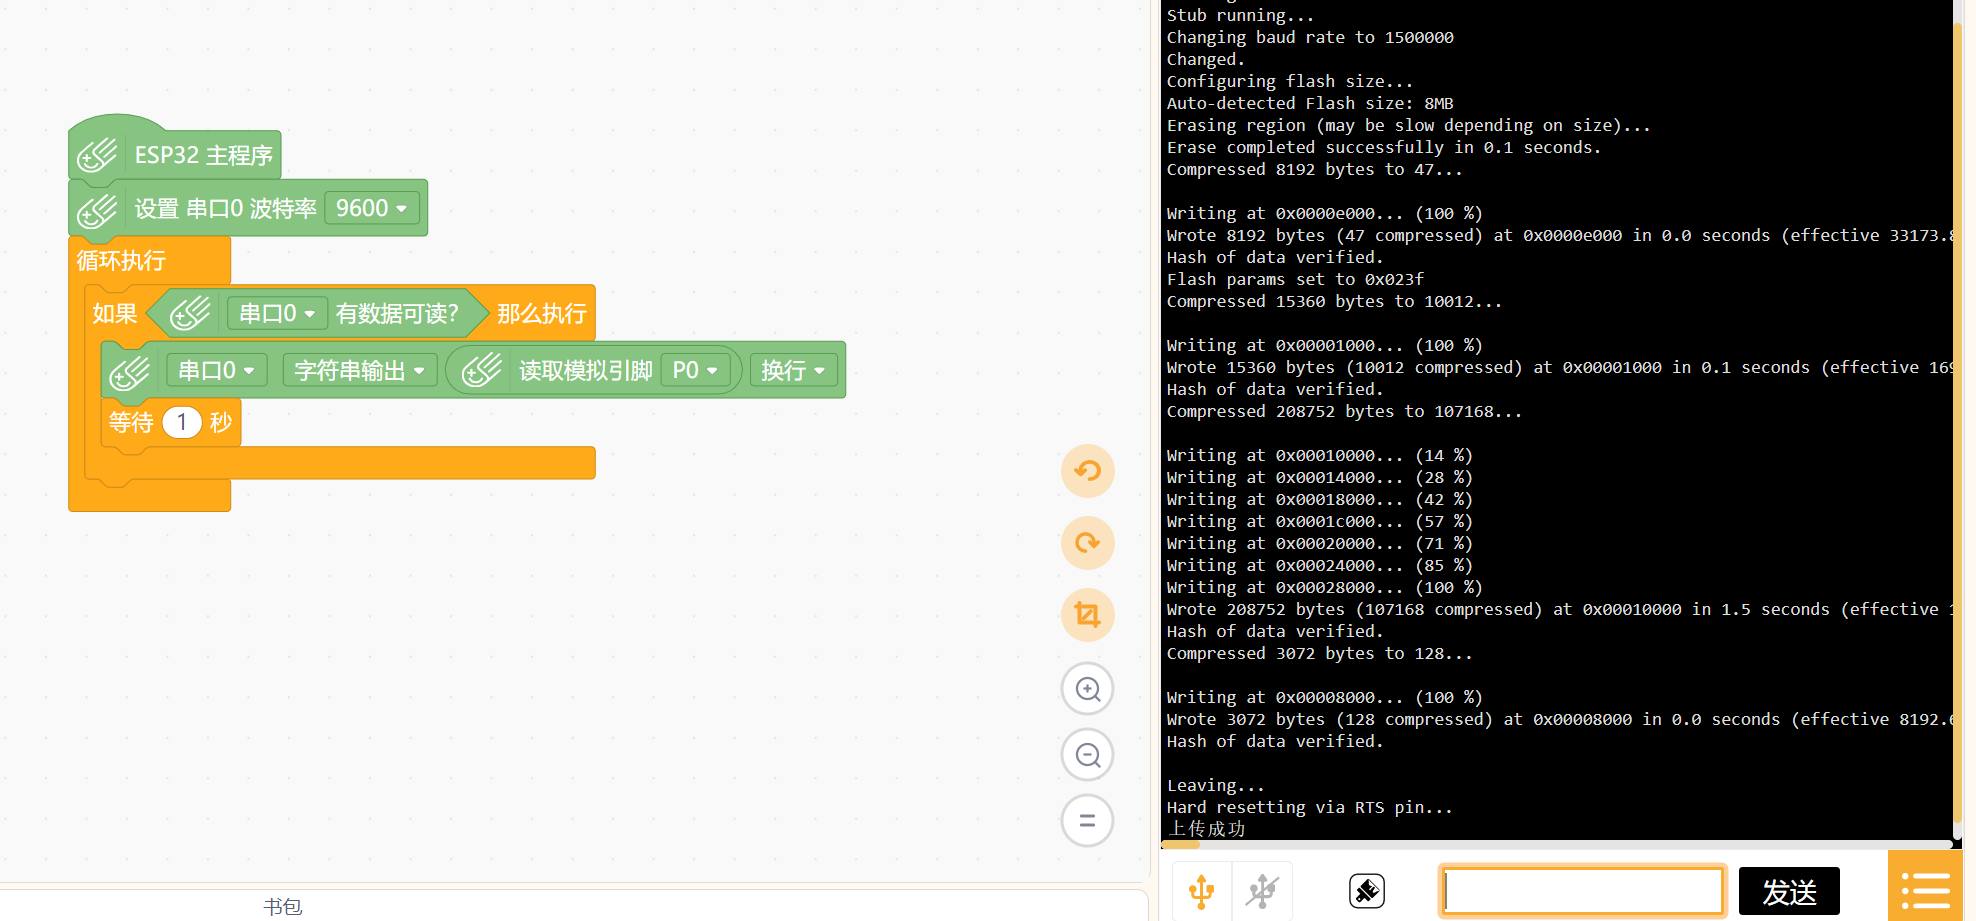
Task: Click the icon on 读取模拟引脚 block
Action: pyautogui.click(x=482, y=370)
